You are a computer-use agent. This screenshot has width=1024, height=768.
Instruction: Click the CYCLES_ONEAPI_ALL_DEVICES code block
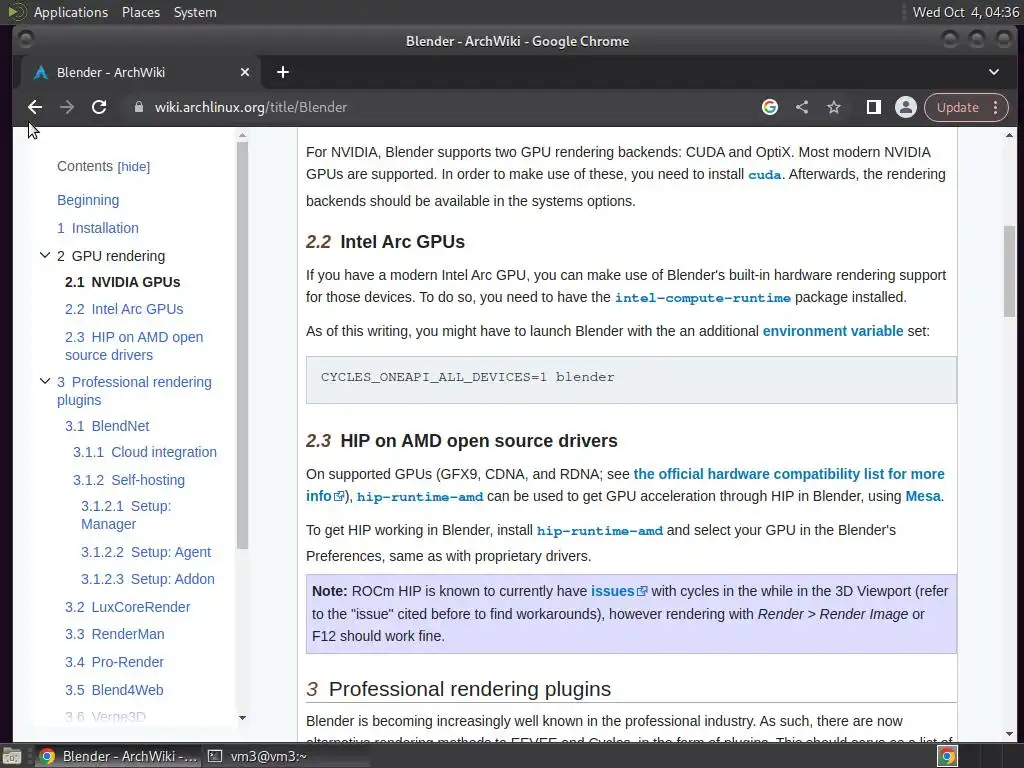tap(631, 379)
